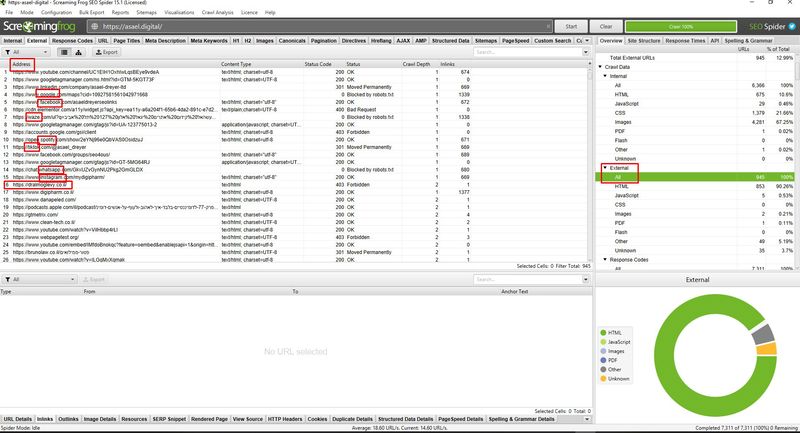Open the SERP Snippet bottom tab
This screenshot has width=800, height=433.
(169, 419)
